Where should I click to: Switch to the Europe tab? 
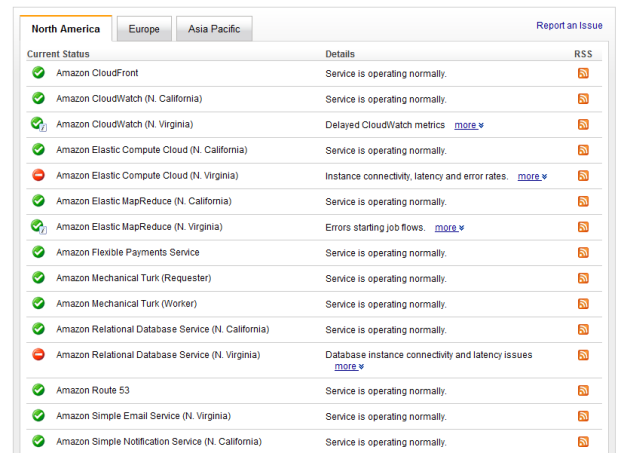tap(144, 29)
